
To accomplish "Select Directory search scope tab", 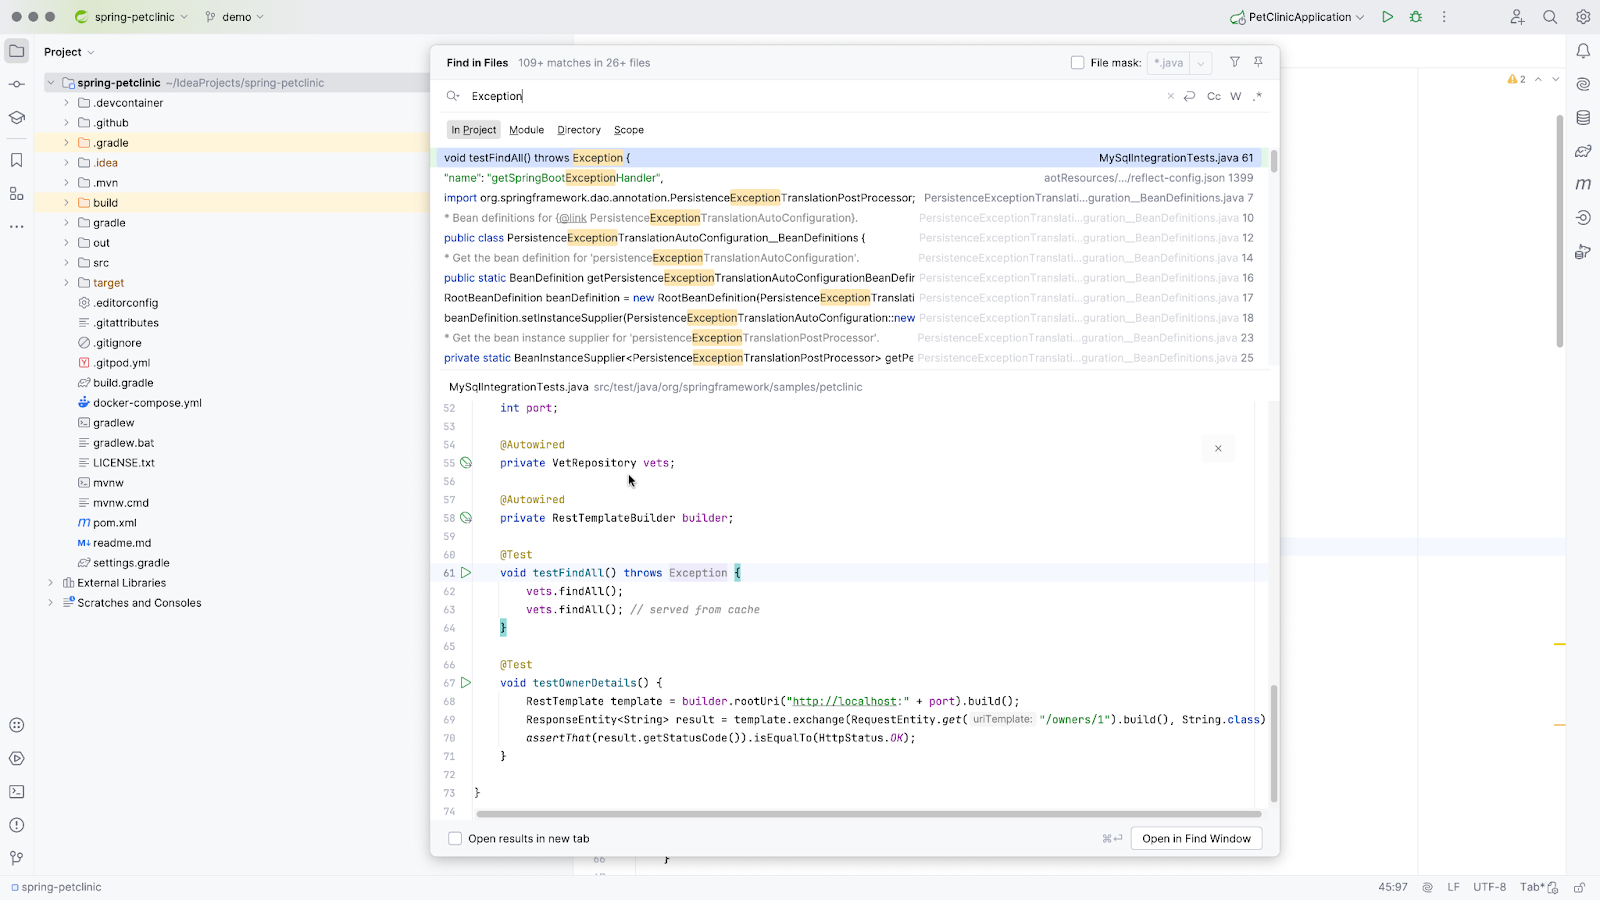I will click(579, 130).
